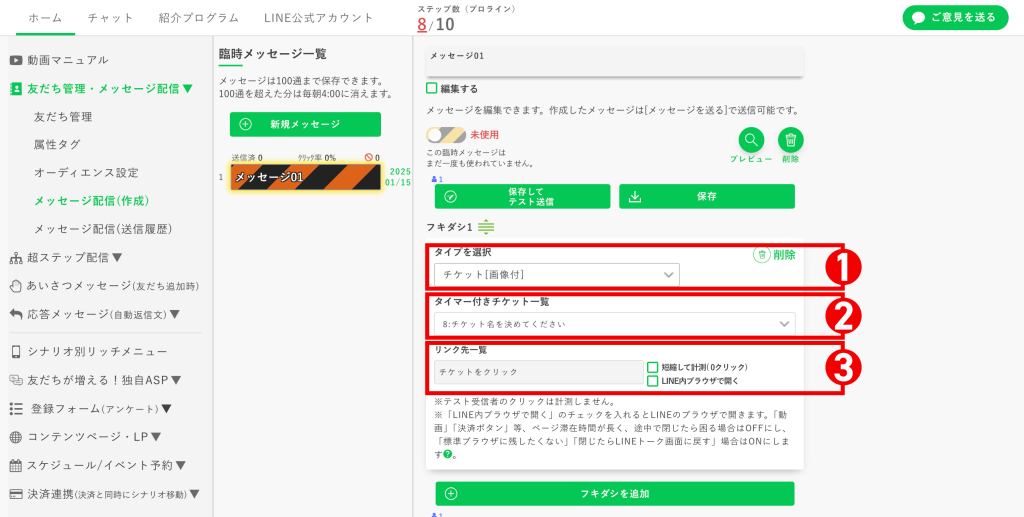Click the あいさつメッセージ hand icon
1024x517 pixels.
pyautogui.click(x=16, y=286)
